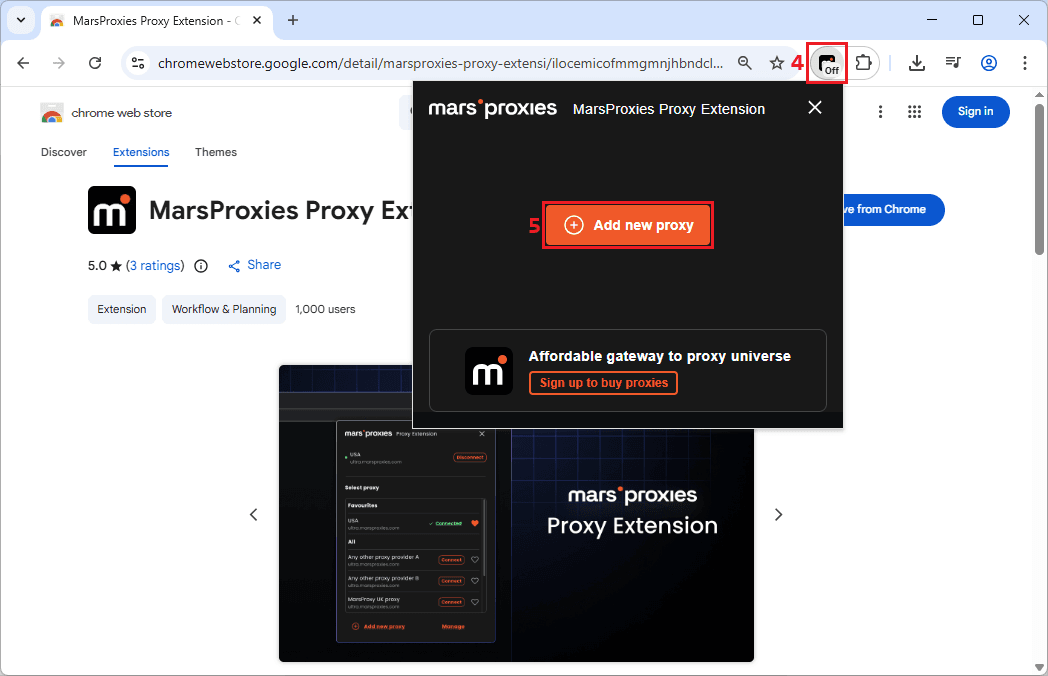
Task: Expand the tab search dropdown arrow
Action: tap(21, 20)
